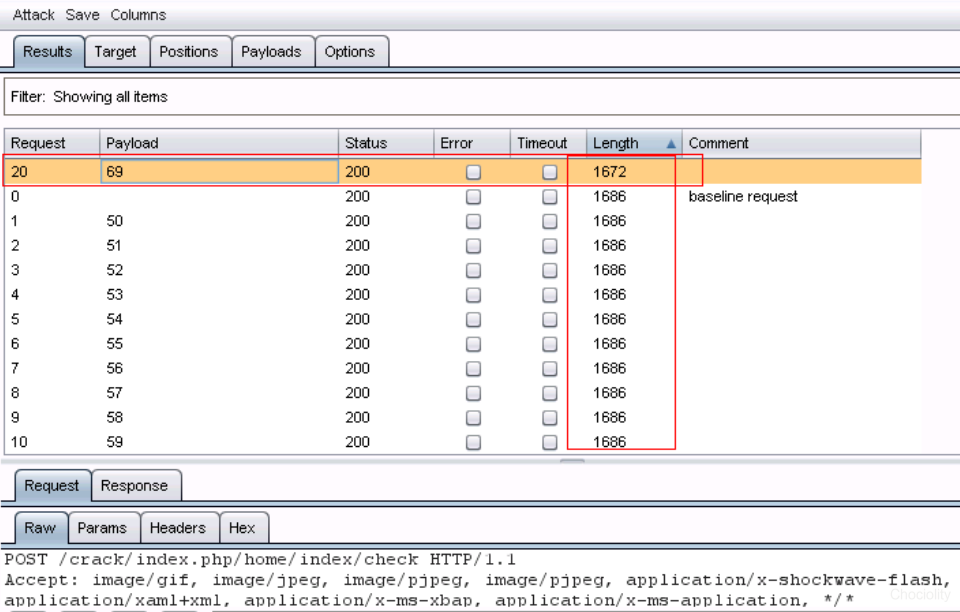Select length value 1672
The width and height of the screenshot is (960, 612).
click(x=610, y=171)
